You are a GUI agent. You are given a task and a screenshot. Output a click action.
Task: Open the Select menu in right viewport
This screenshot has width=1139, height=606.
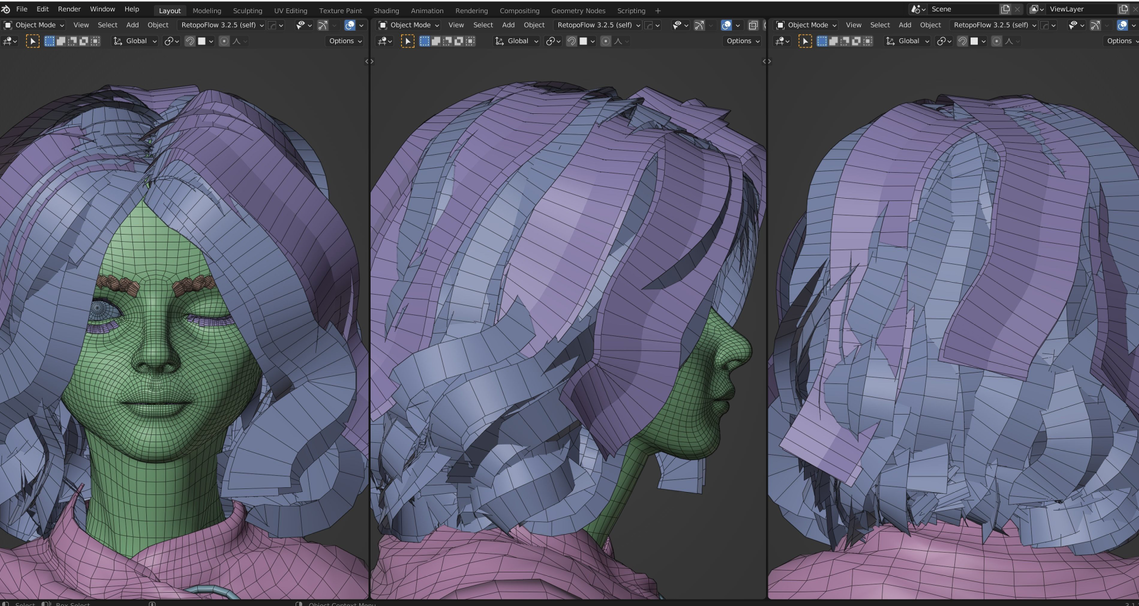880,25
